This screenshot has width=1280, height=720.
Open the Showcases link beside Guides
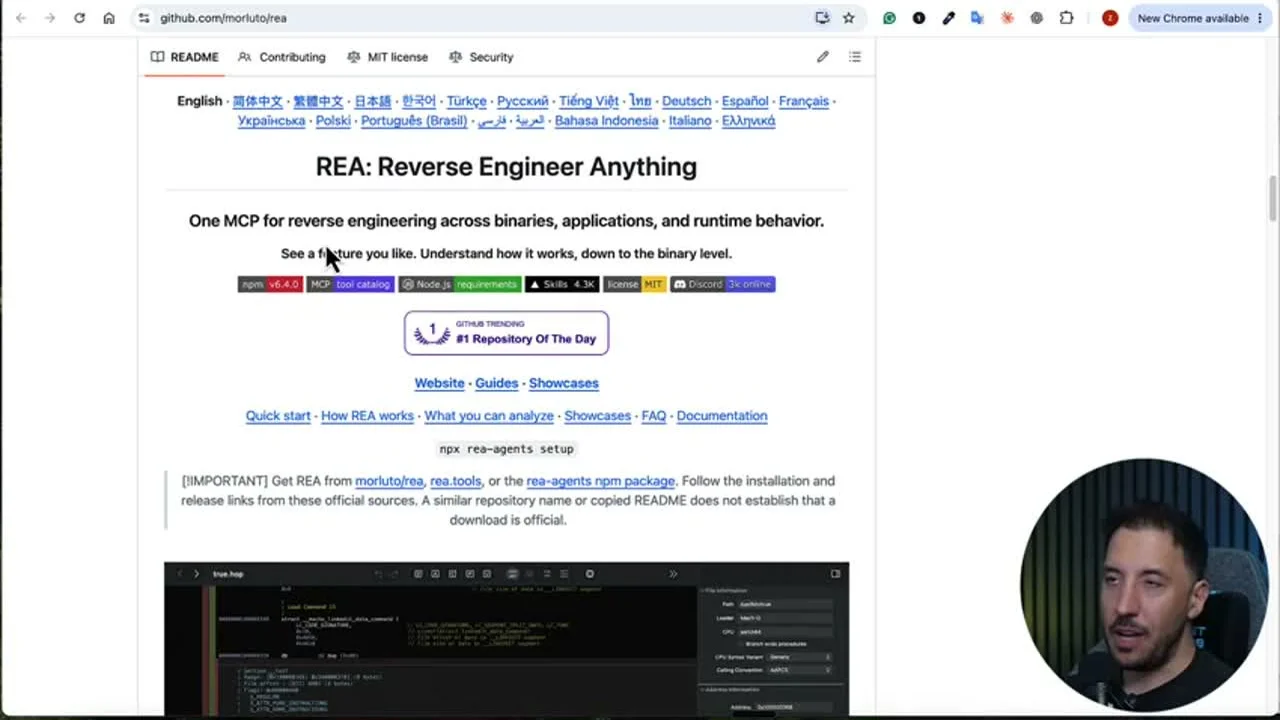click(564, 383)
